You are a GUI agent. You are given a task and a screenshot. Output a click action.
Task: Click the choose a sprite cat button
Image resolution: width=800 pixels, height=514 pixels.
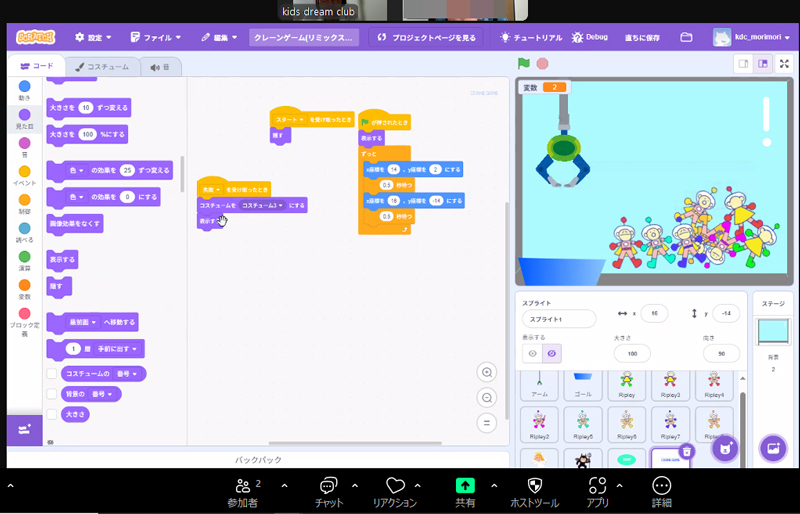pos(726,449)
